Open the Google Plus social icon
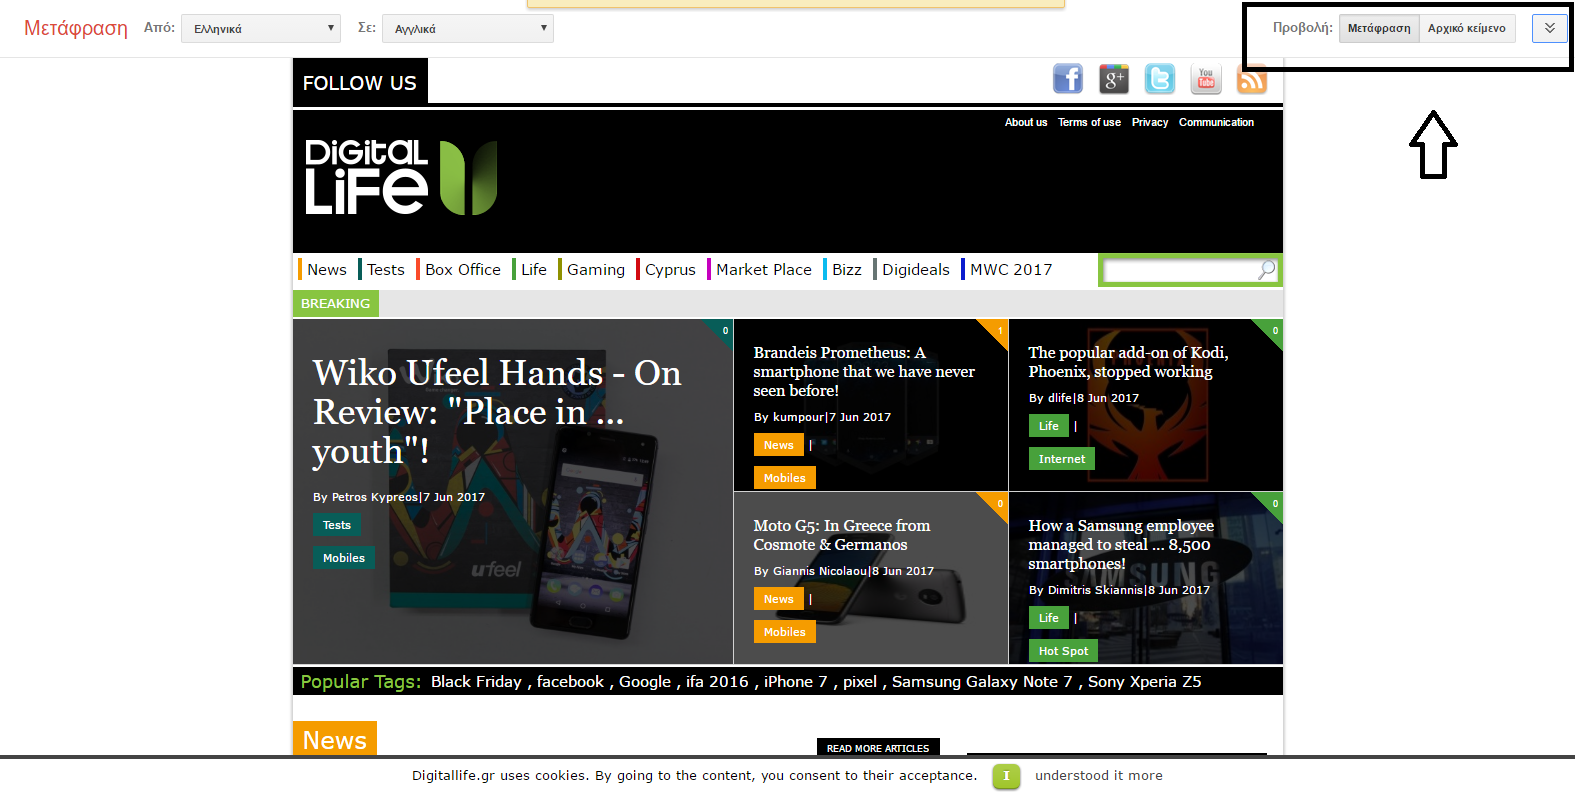This screenshot has width=1575, height=794. pyautogui.click(x=1114, y=79)
